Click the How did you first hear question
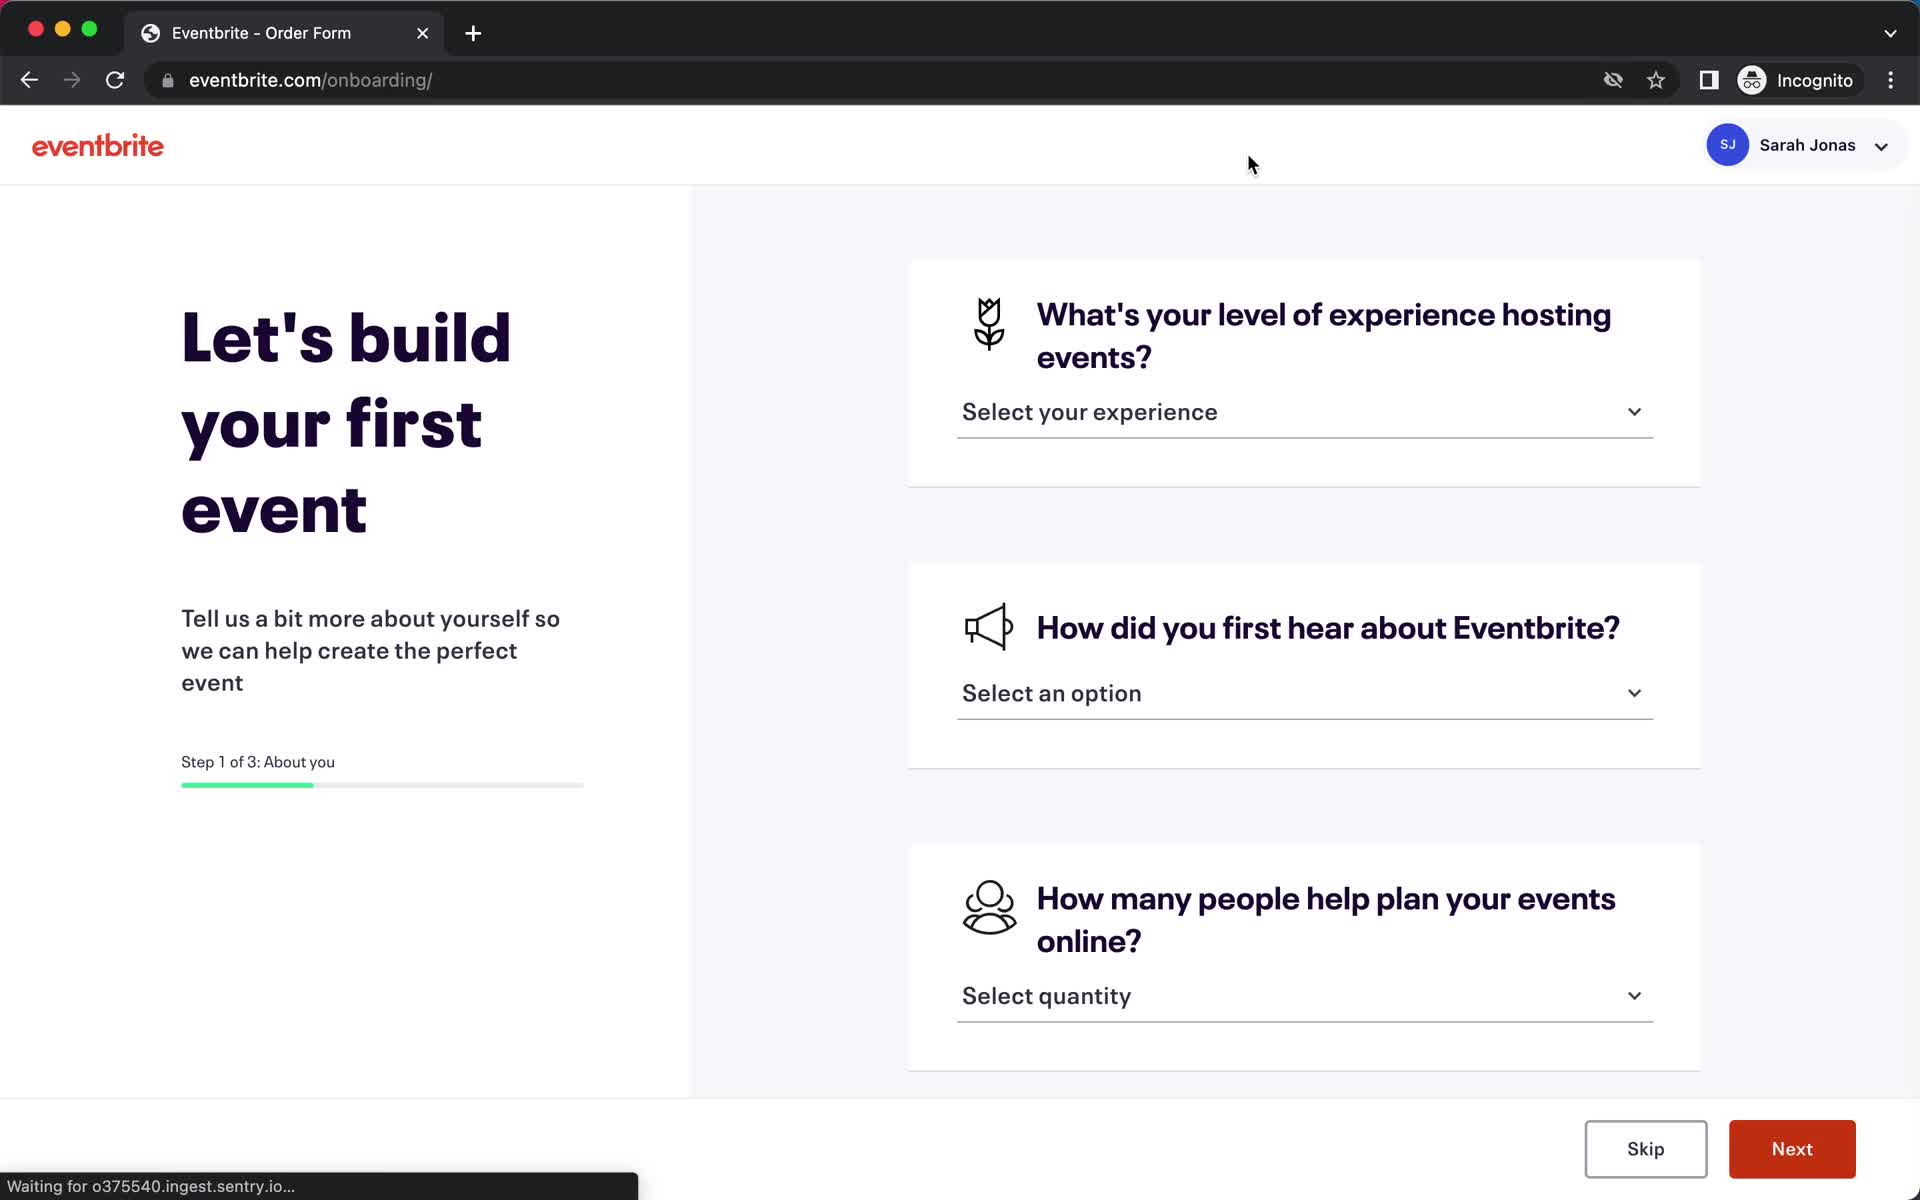This screenshot has width=1920, height=1200. point(1328,628)
